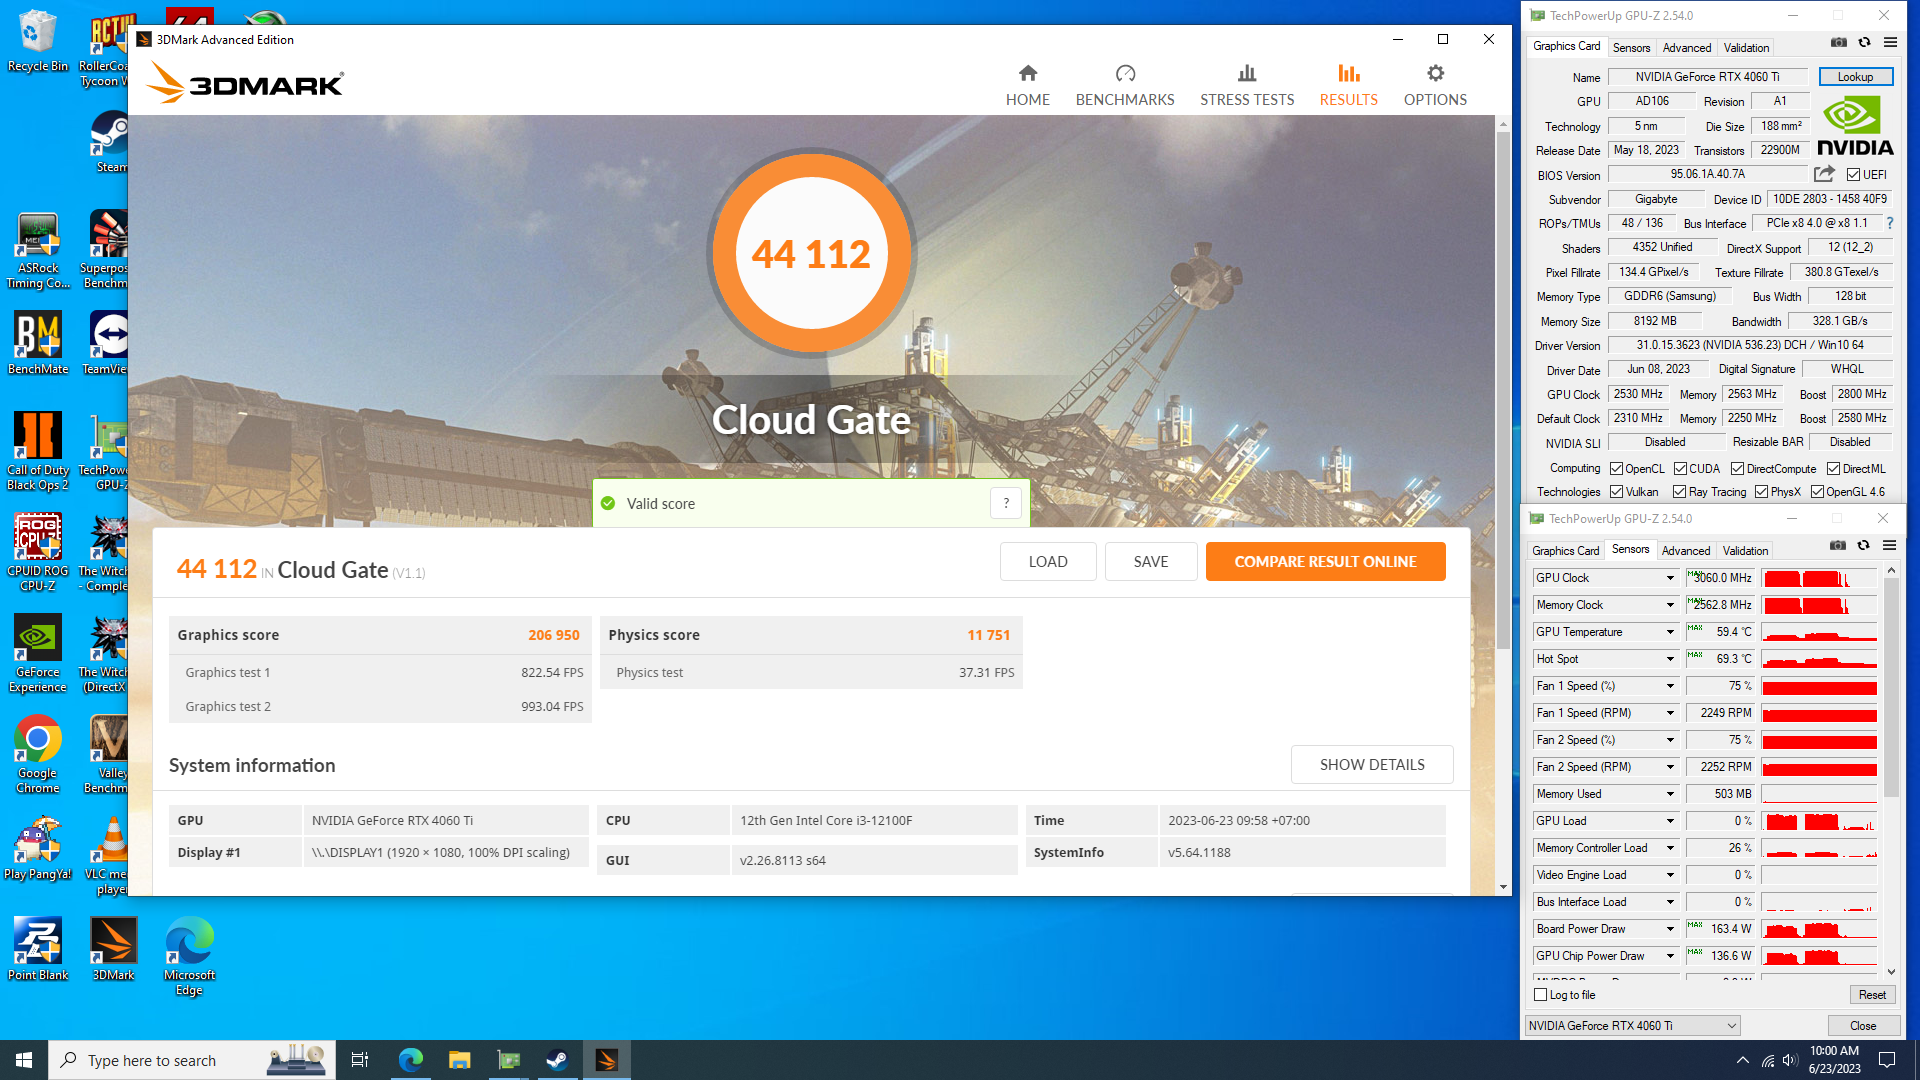The height and width of the screenshot is (1080, 1920).
Task: Refresh the GPU-Z Sensors window
Action: 1863,545
